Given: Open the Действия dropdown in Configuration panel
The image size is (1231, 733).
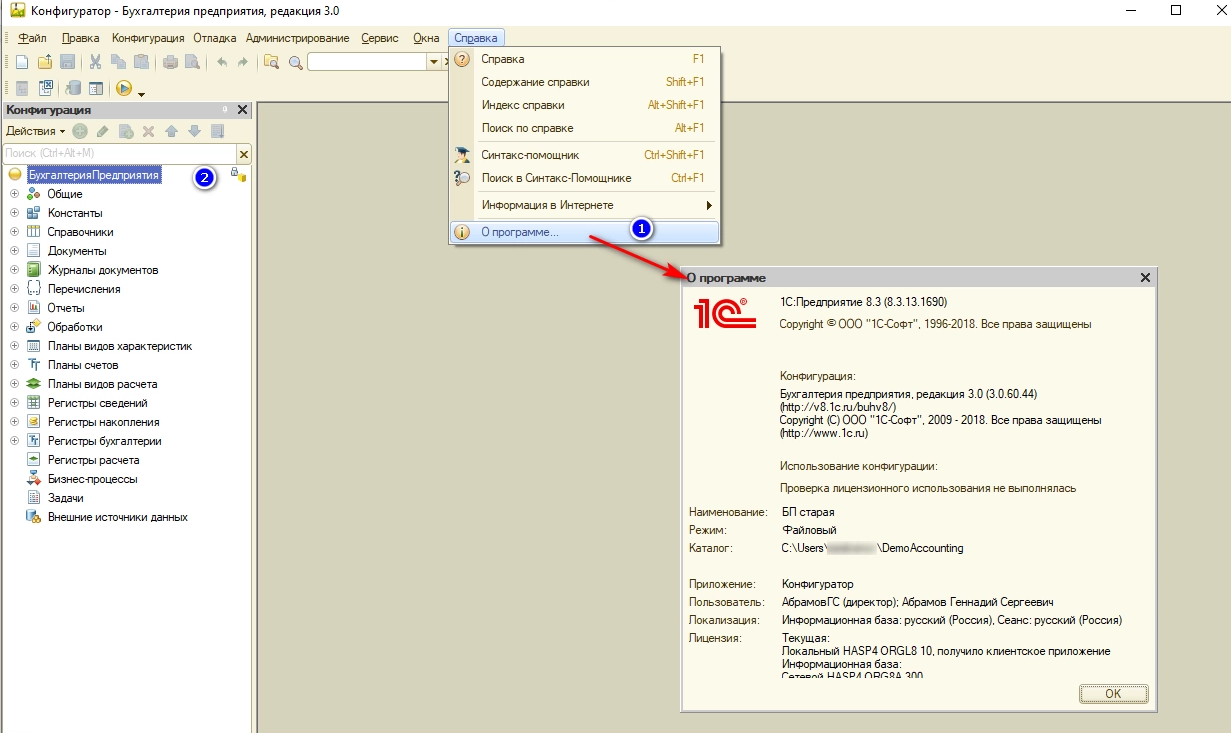Looking at the screenshot, I should [x=36, y=131].
